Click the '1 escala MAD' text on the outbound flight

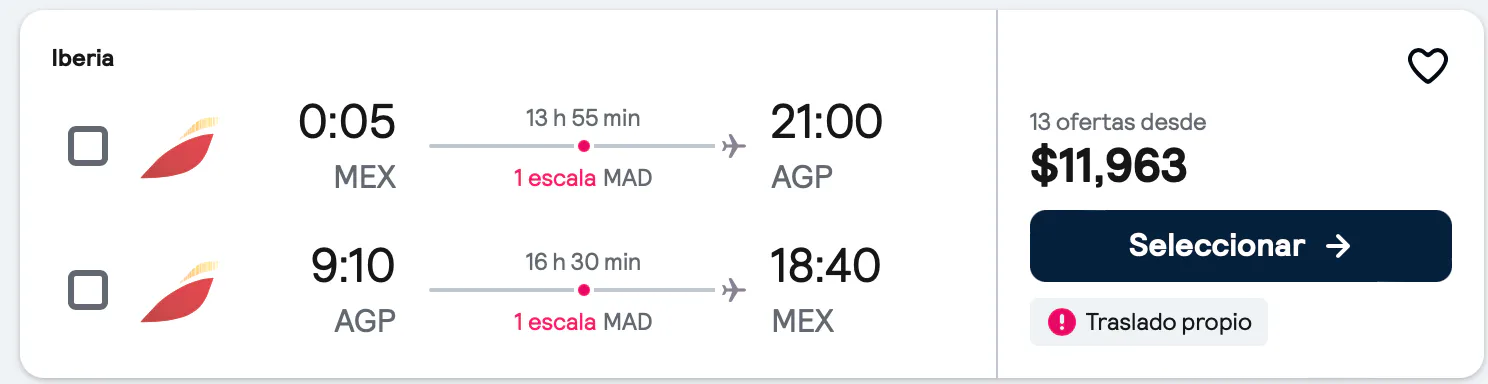(x=583, y=178)
